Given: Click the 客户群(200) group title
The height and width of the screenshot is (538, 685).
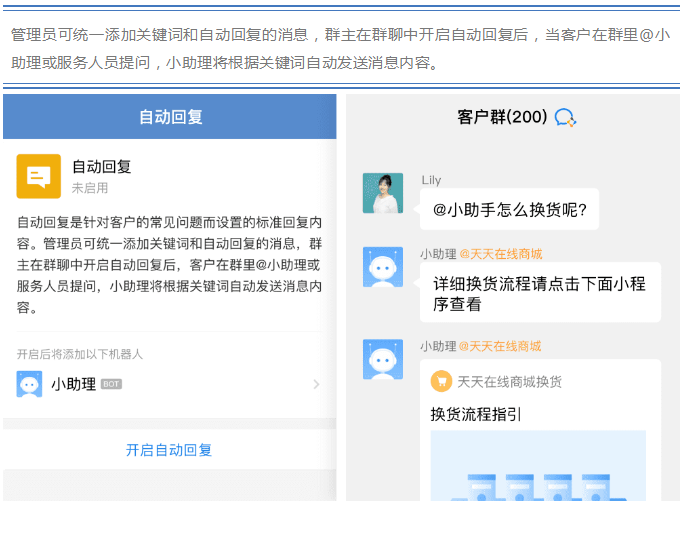Looking at the screenshot, I should (502, 117).
